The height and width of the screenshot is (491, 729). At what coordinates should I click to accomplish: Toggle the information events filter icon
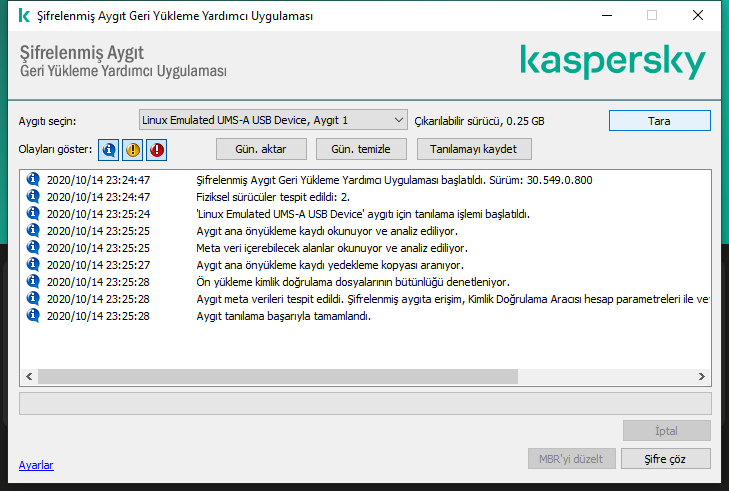[108, 150]
